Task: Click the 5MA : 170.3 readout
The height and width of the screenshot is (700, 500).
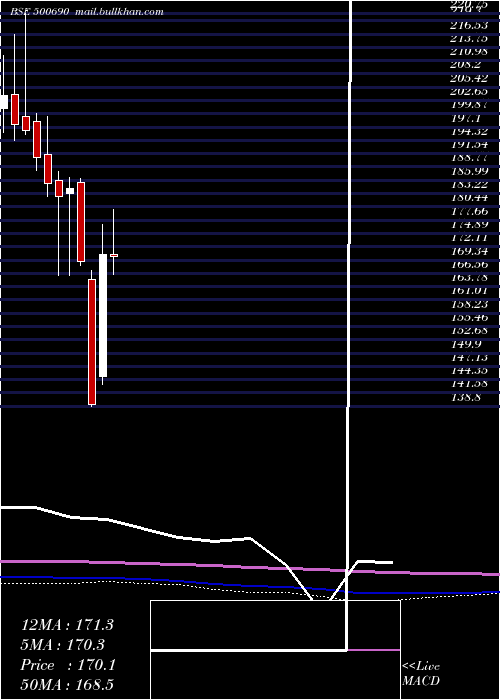Action: tap(63, 645)
